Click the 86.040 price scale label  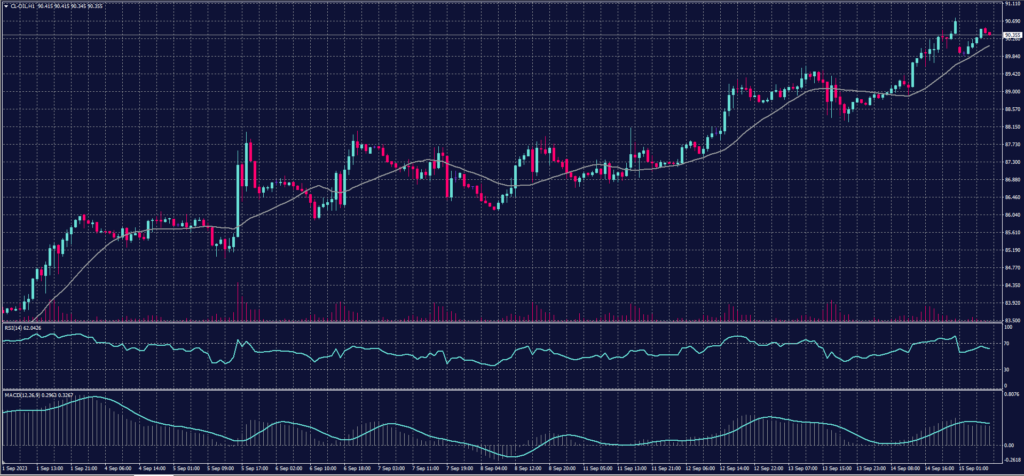pyautogui.click(x=1011, y=215)
